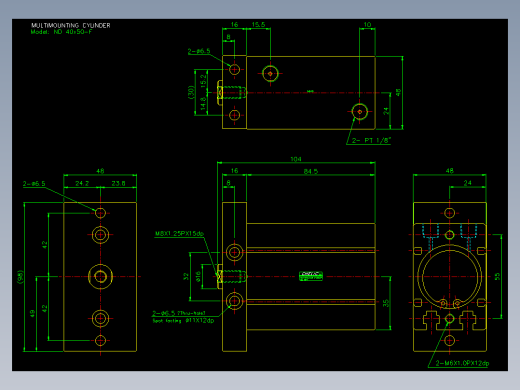Select the 2- PT 1/8" port callout
Image resolution: width=520 pixels, height=390 pixels.
coord(371,140)
